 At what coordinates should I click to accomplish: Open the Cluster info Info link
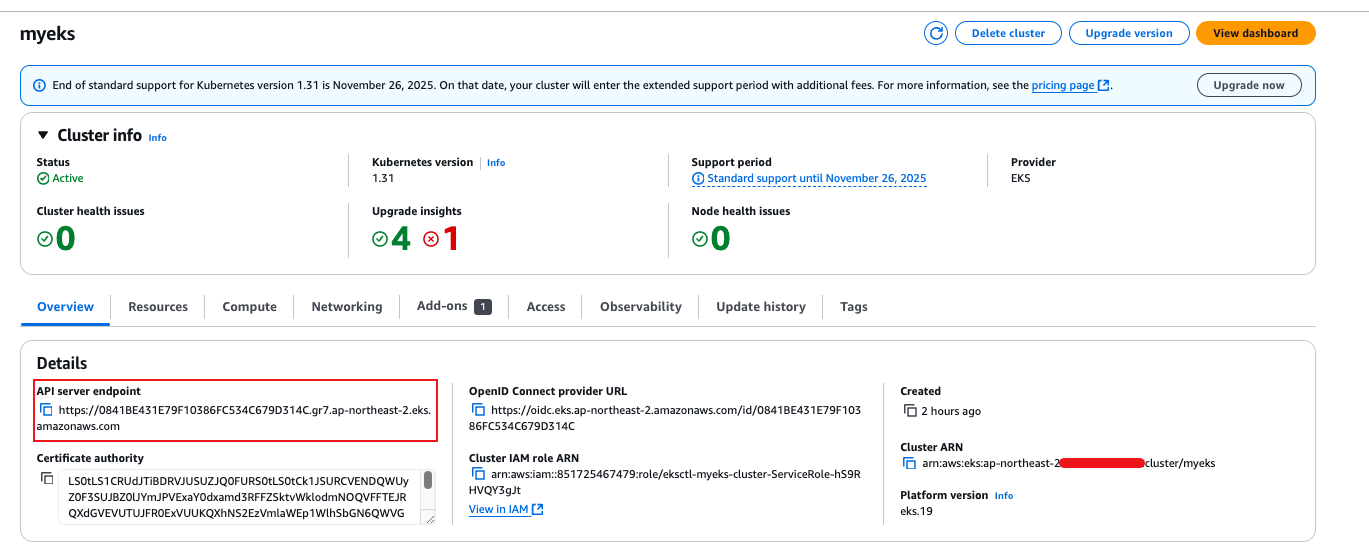pyautogui.click(x=158, y=137)
